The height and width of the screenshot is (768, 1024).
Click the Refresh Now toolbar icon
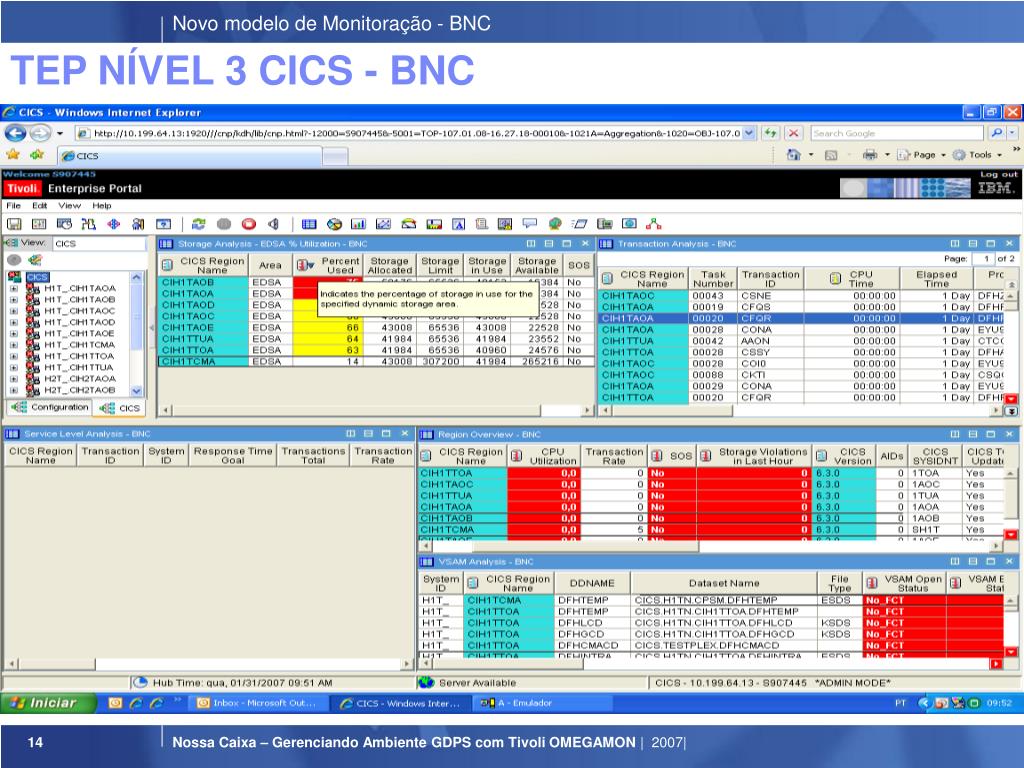(199, 224)
